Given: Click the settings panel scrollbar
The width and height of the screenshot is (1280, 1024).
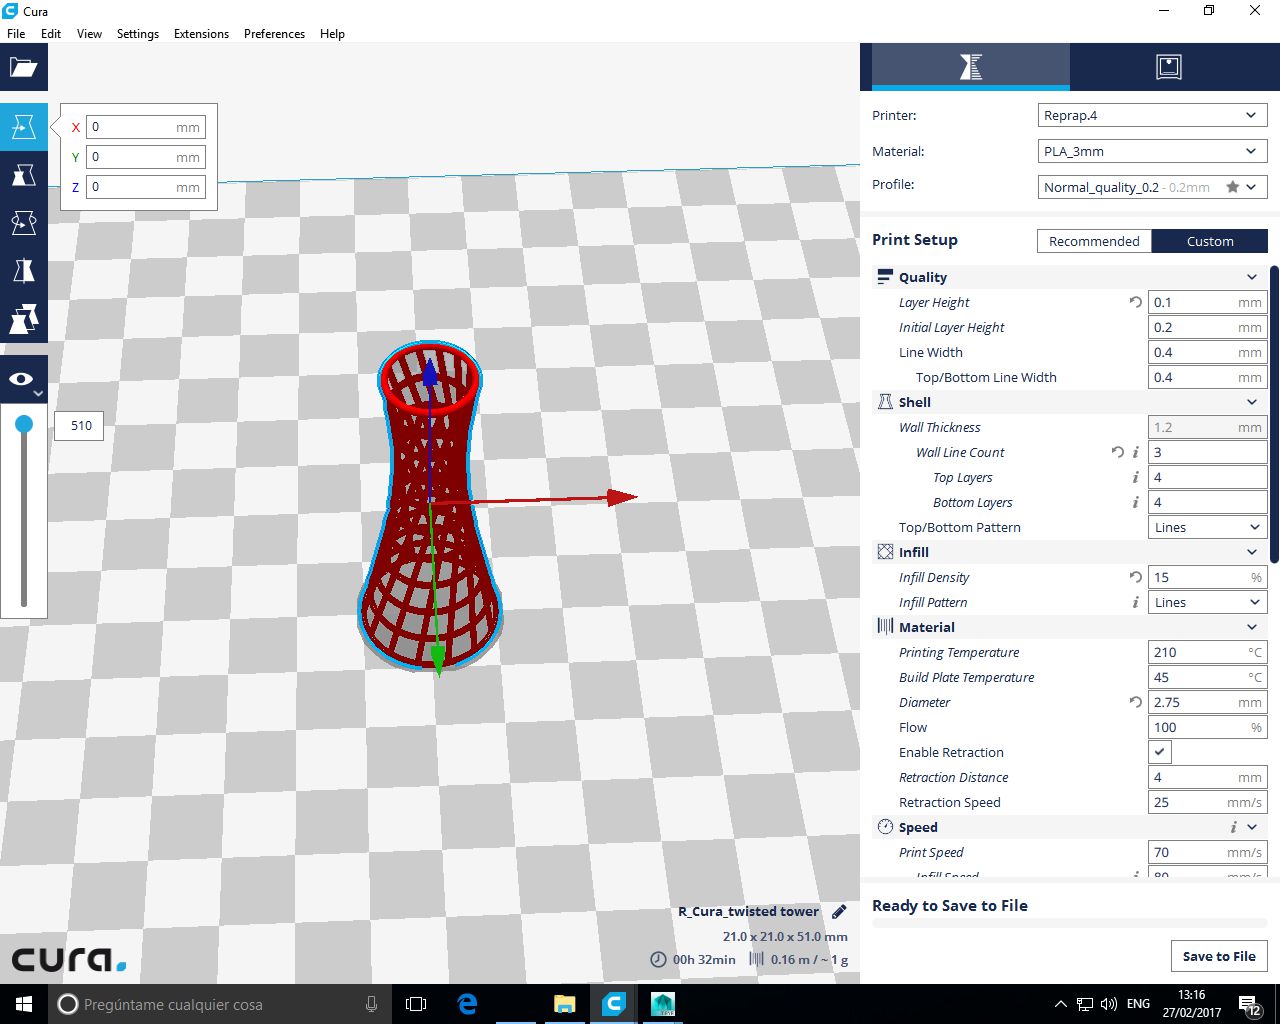Looking at the screenshot, I should 1274,414.
